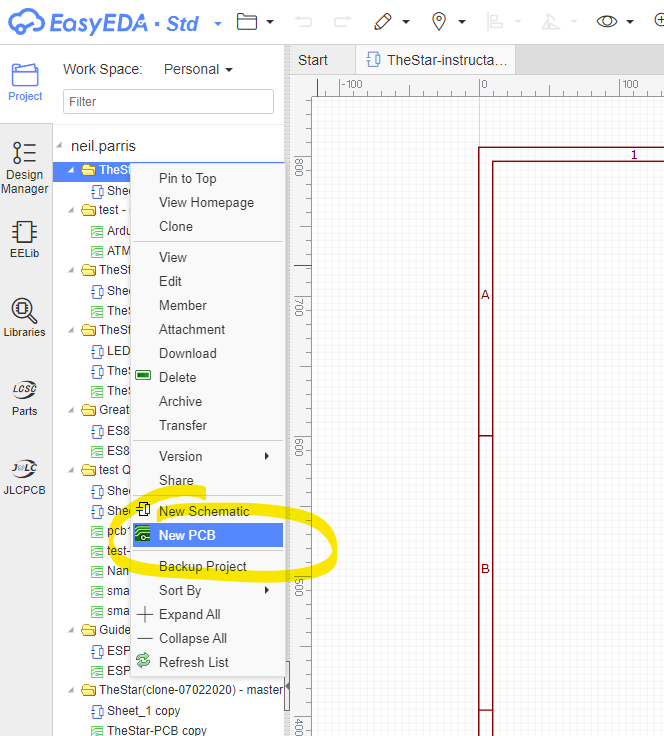Expand the EasyEDA Std edition dropdown

(218, 23)
